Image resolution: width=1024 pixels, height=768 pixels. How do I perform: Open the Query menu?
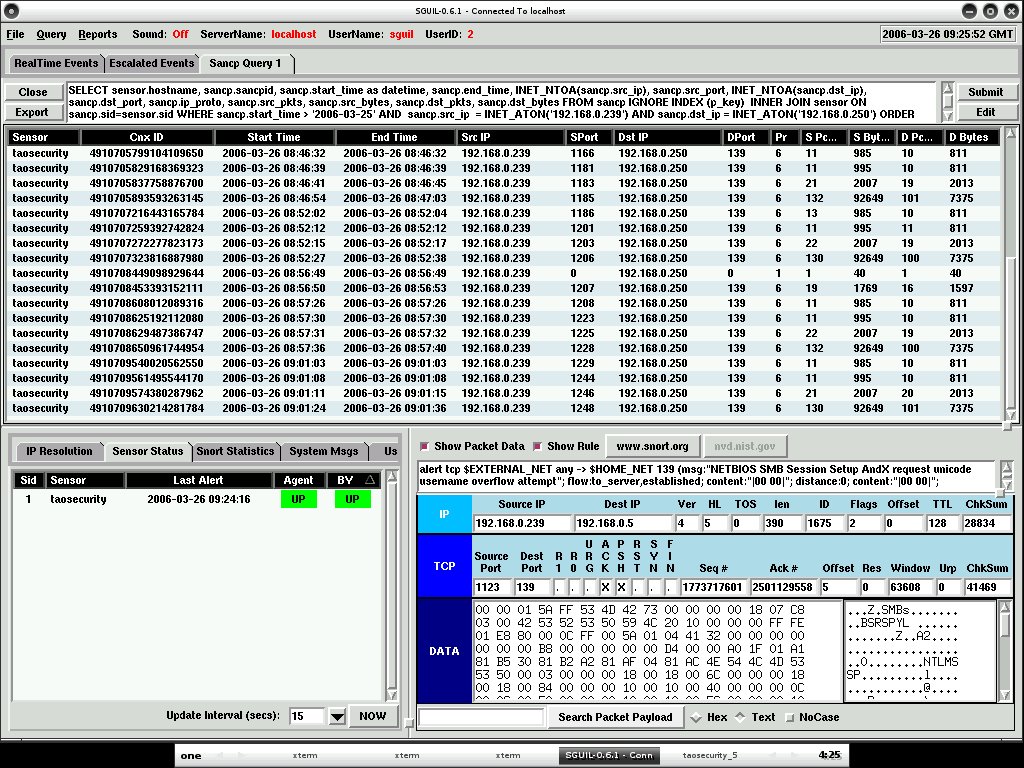coord(51,34)
